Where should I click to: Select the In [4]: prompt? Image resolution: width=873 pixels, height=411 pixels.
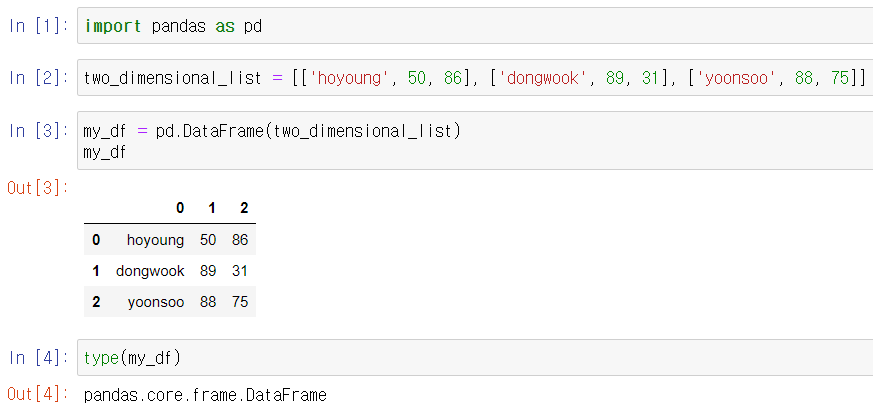38,358
